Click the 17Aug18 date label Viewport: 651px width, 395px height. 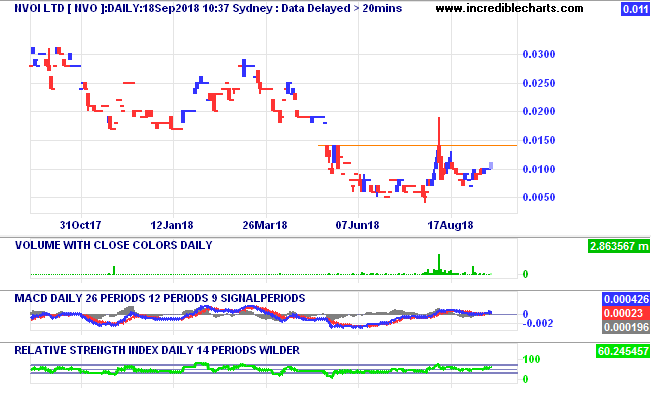450,225
